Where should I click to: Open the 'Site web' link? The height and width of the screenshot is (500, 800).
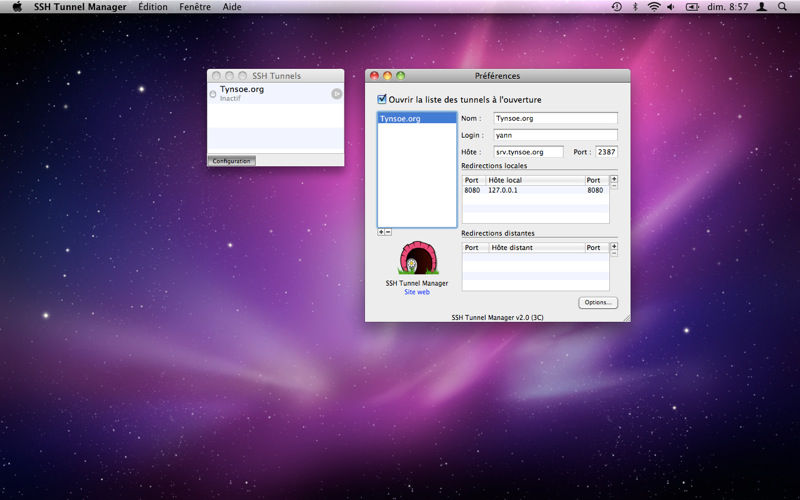tap(417, 292)
